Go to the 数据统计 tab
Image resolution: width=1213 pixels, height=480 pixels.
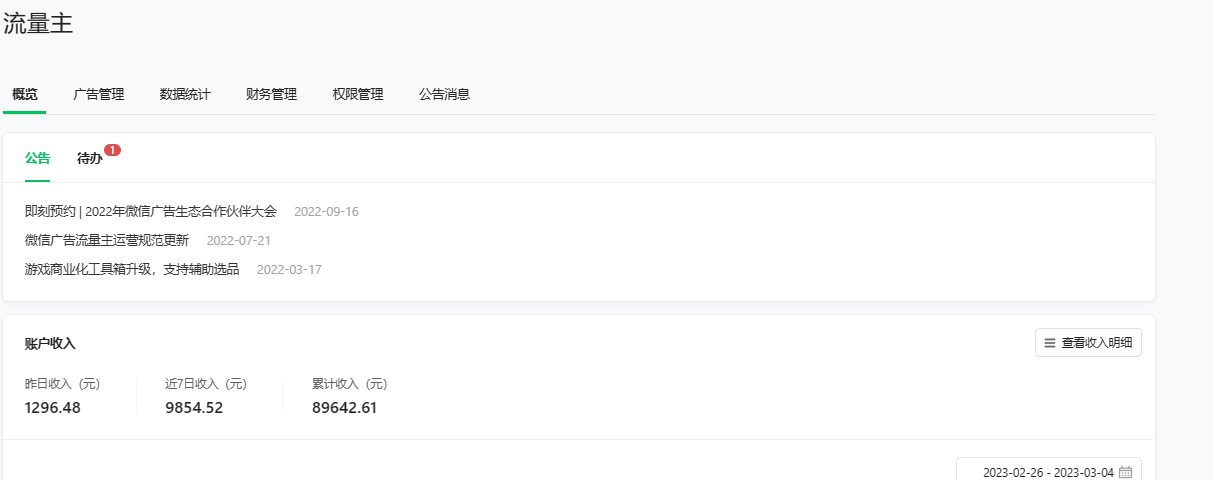point(185,95)
